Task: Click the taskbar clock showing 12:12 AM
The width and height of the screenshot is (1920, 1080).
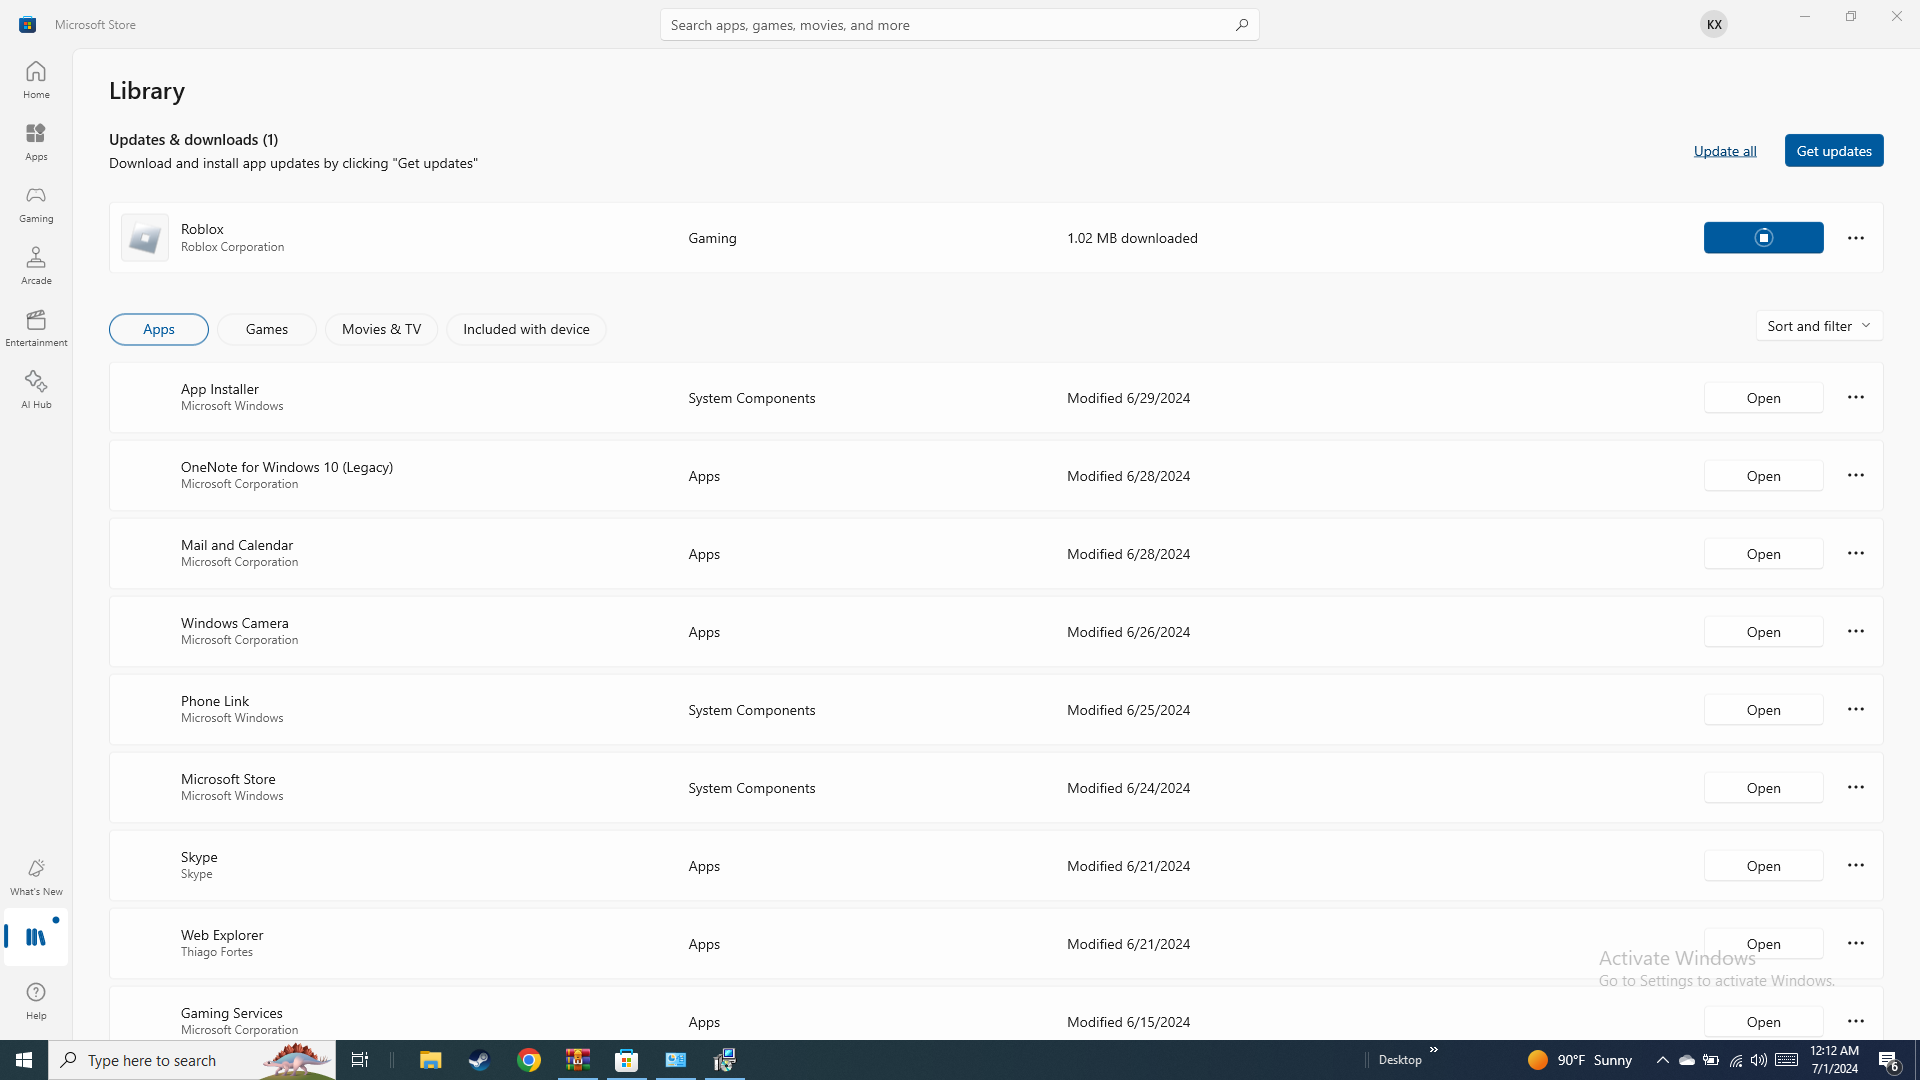Action: tap(1835, 1060)
